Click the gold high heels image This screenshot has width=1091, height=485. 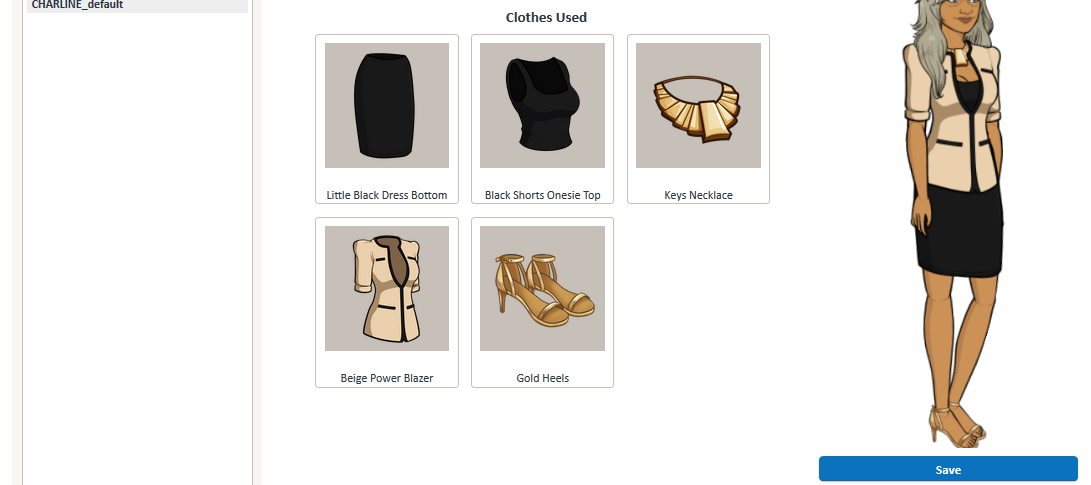[x=542, y=288]
